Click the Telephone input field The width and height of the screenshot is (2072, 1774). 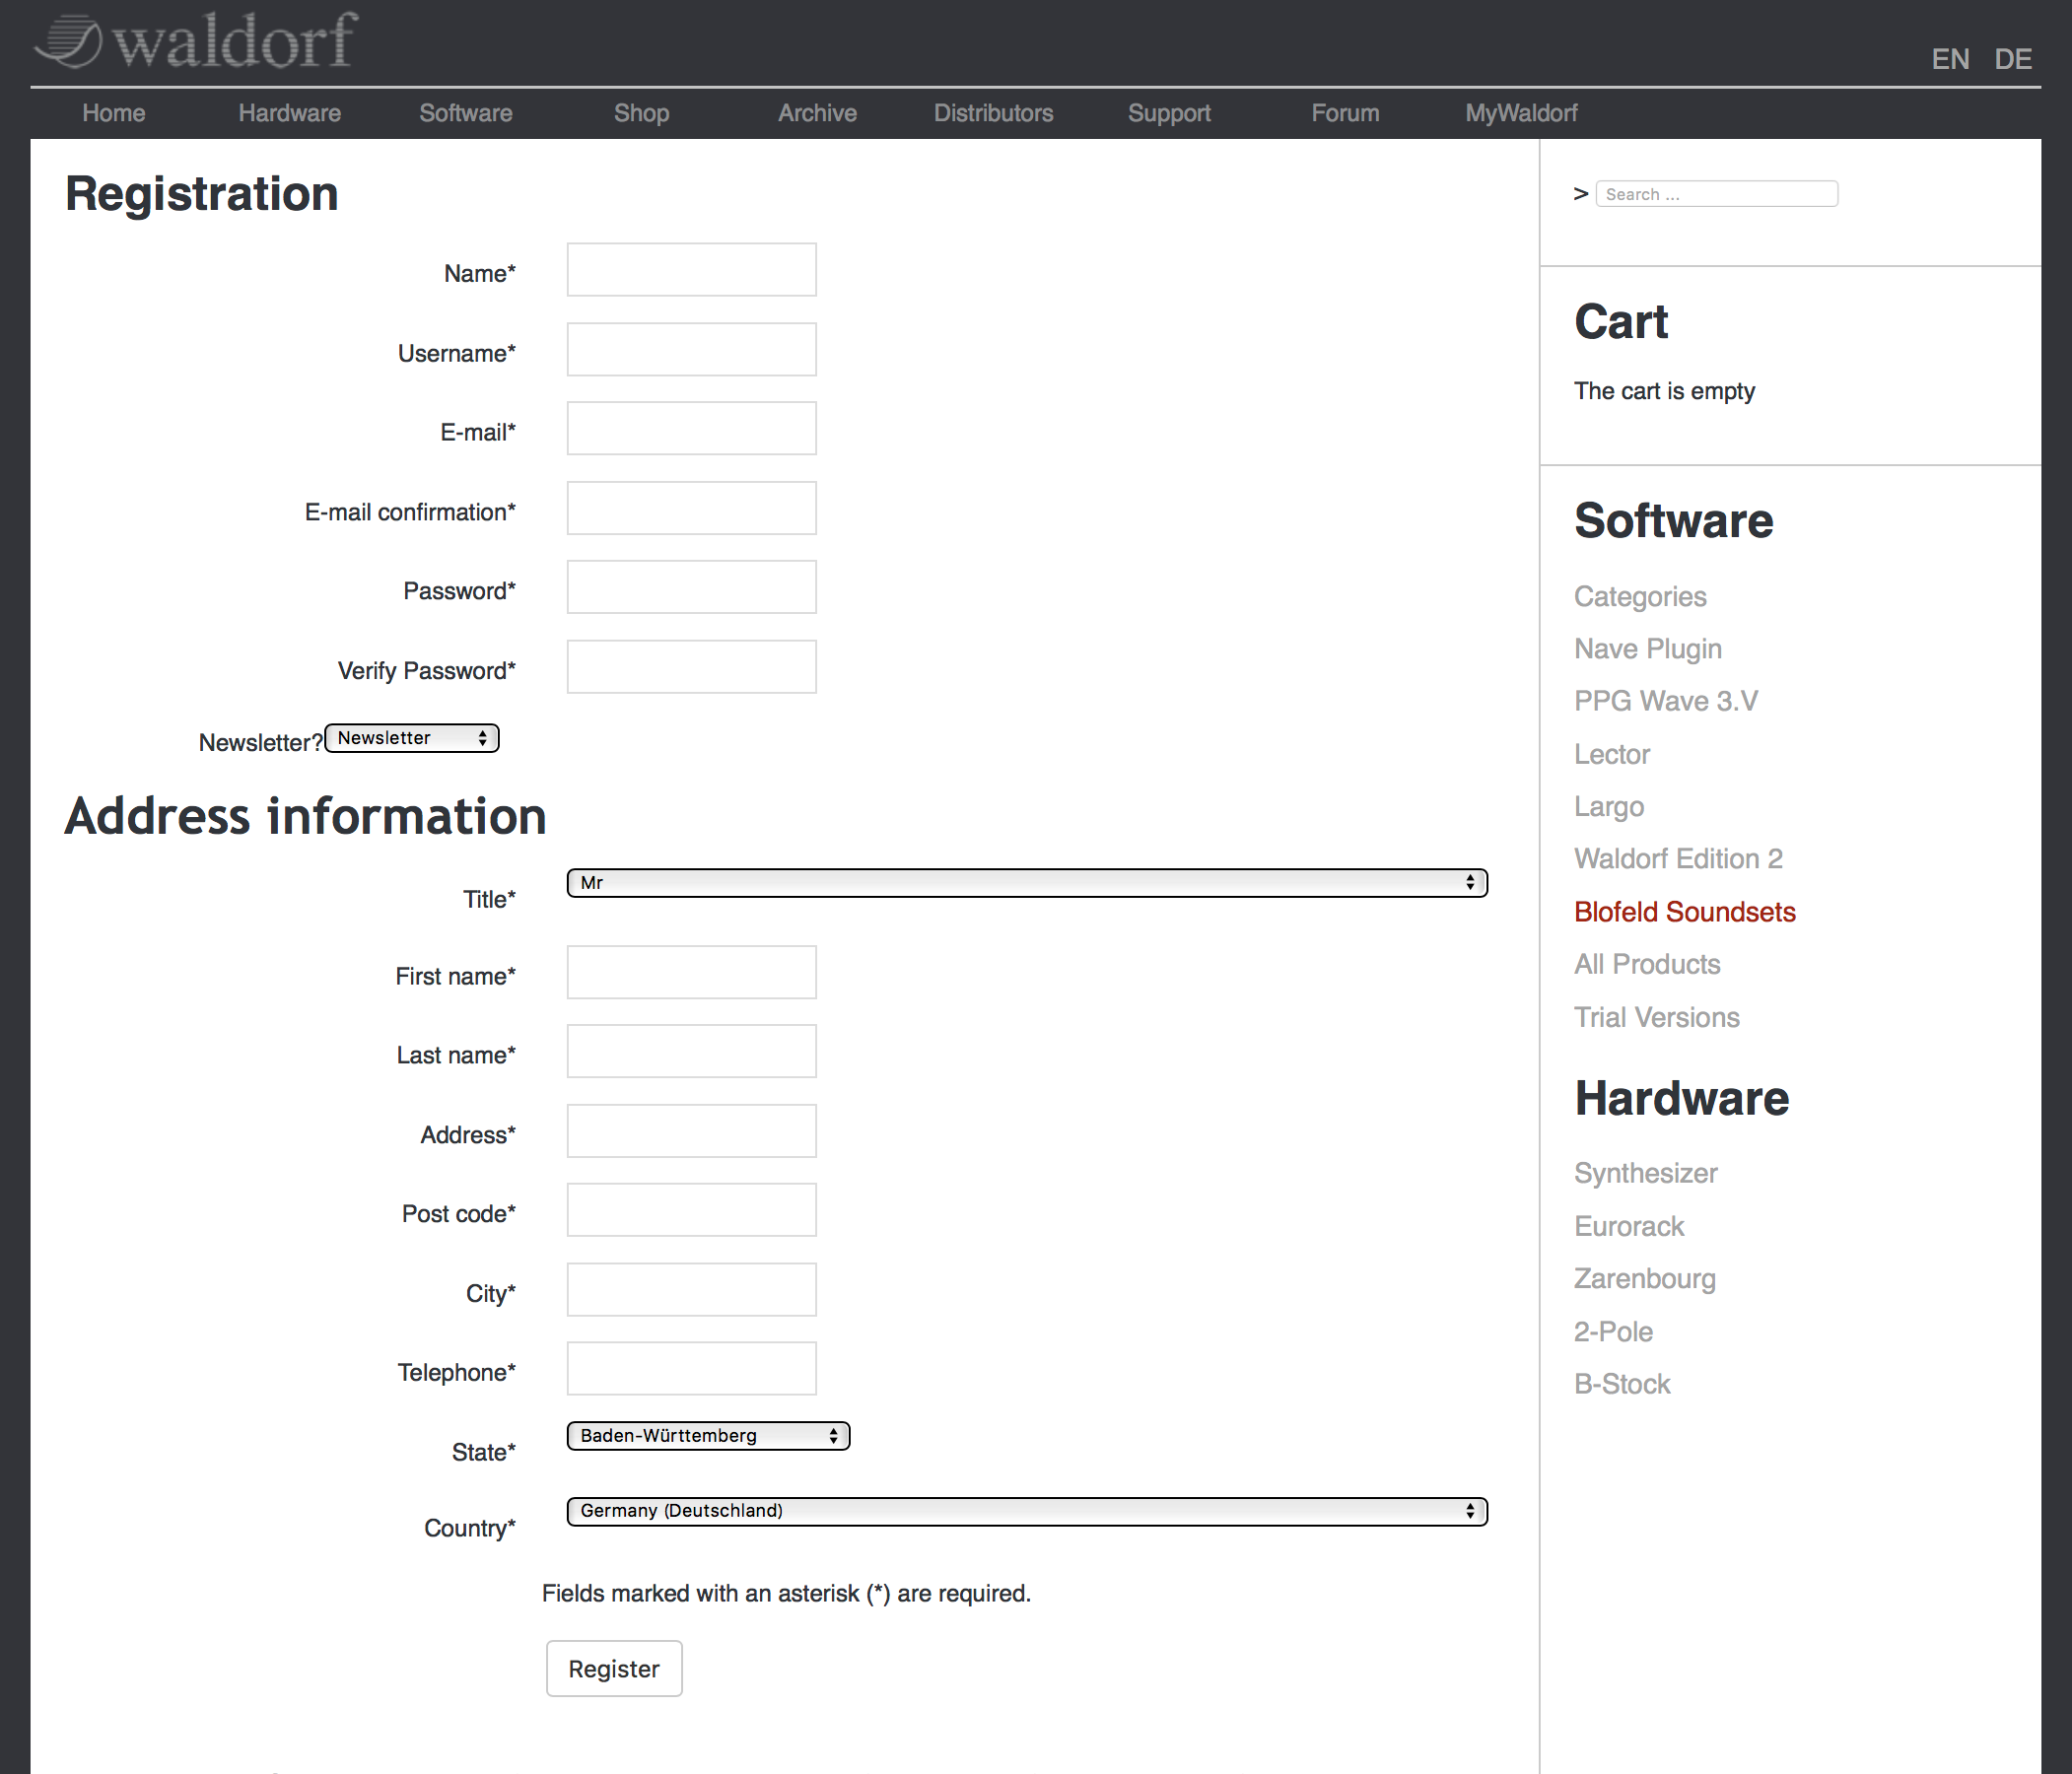click(x=691, y=1369)
